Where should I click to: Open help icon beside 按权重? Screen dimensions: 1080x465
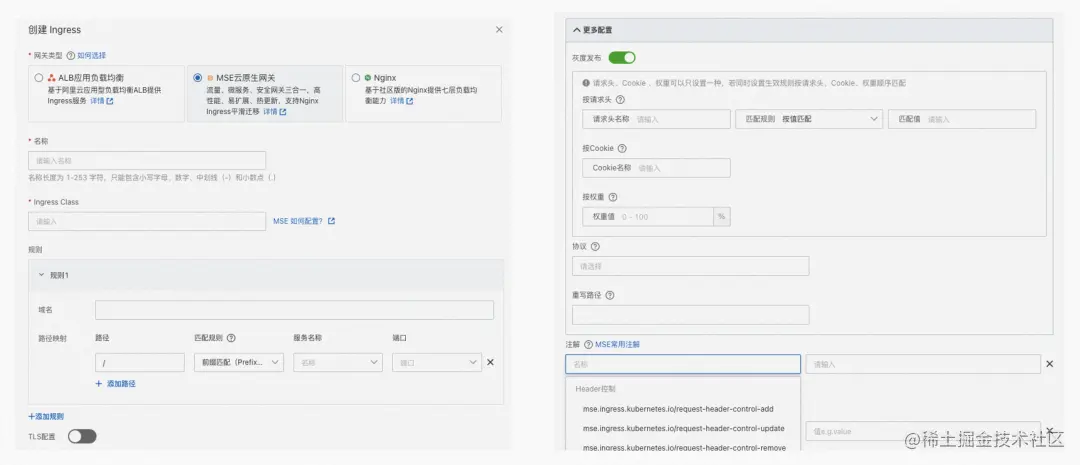pos(613,197)
